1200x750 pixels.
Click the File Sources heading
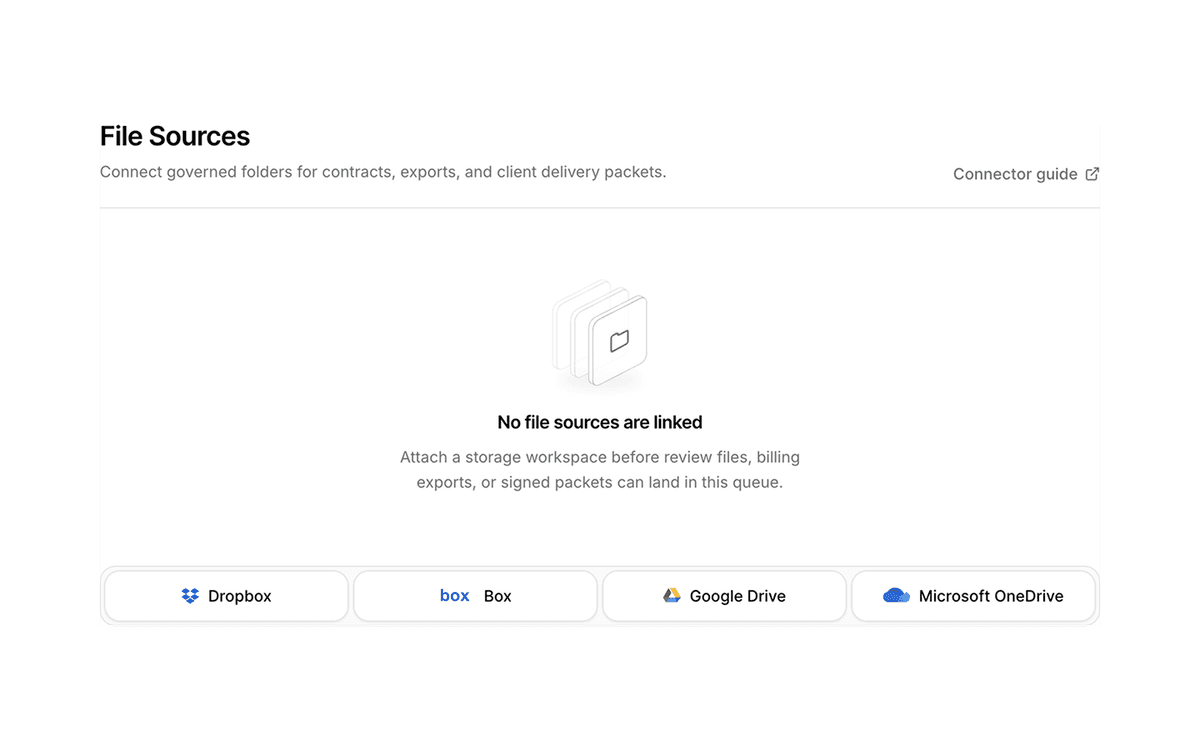click(x=175, y=136)
